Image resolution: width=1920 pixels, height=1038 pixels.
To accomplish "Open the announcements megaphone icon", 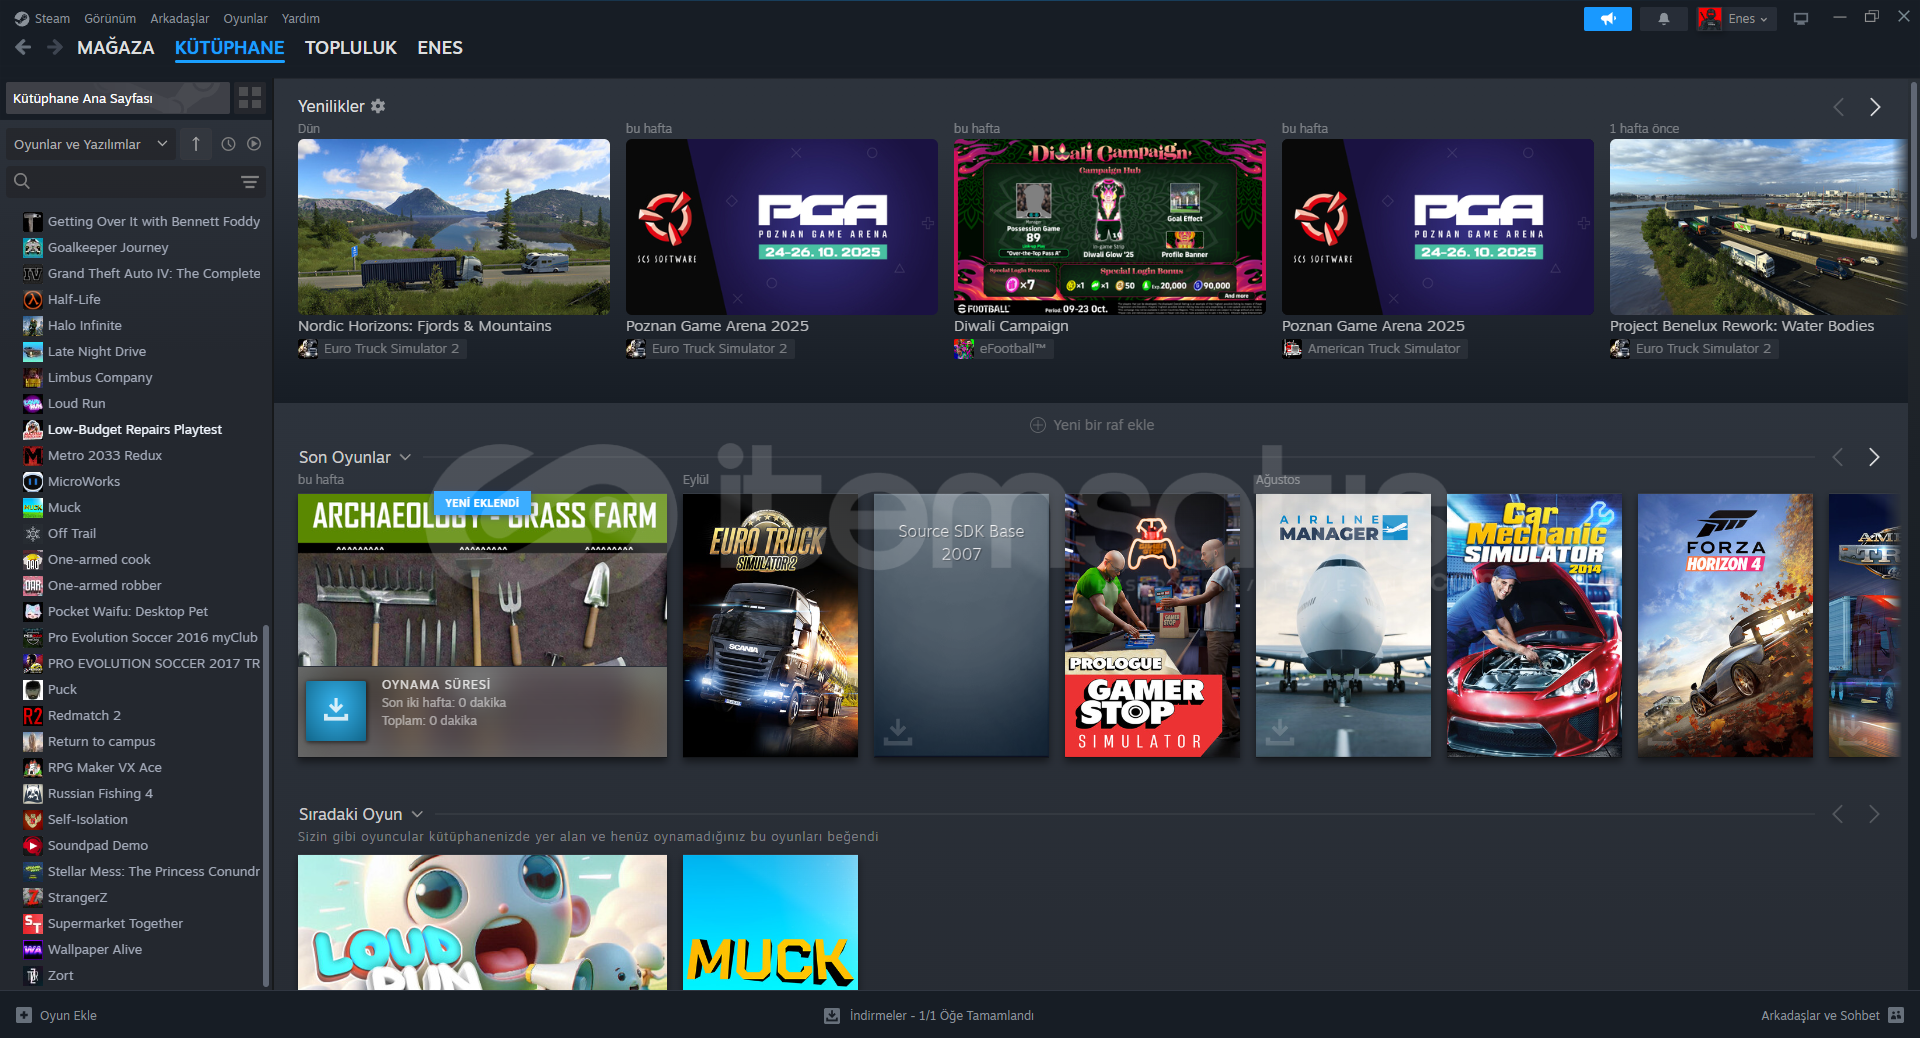I will pos(1608,18).
